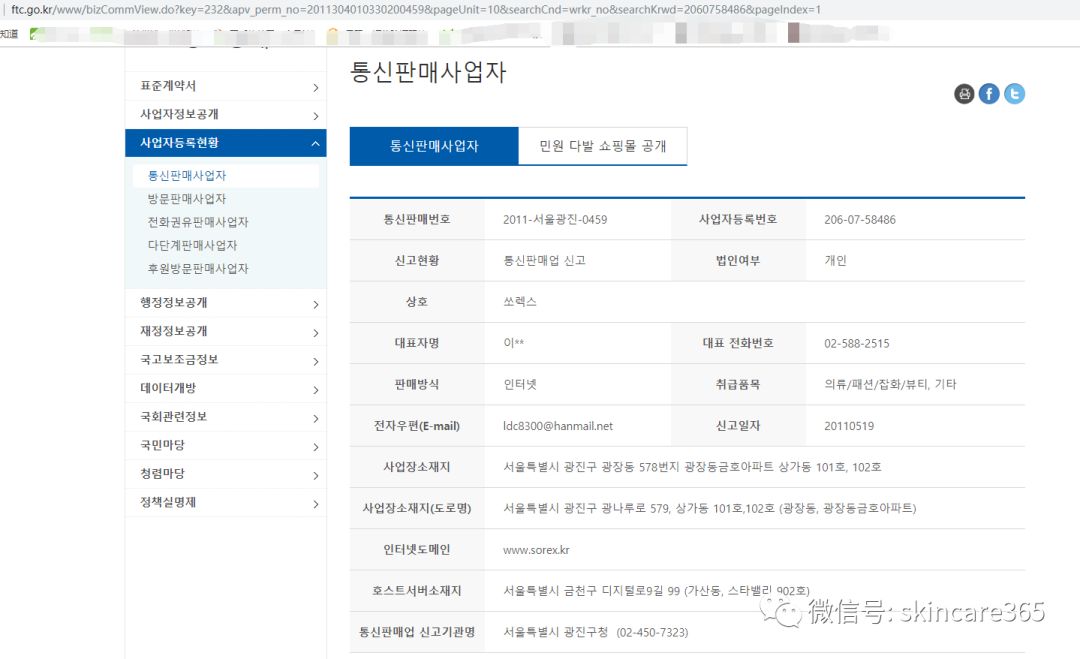1080x659 pixels.
Task: Expand the 표준계약서 sidebar section
Action: tap(225, 85)
